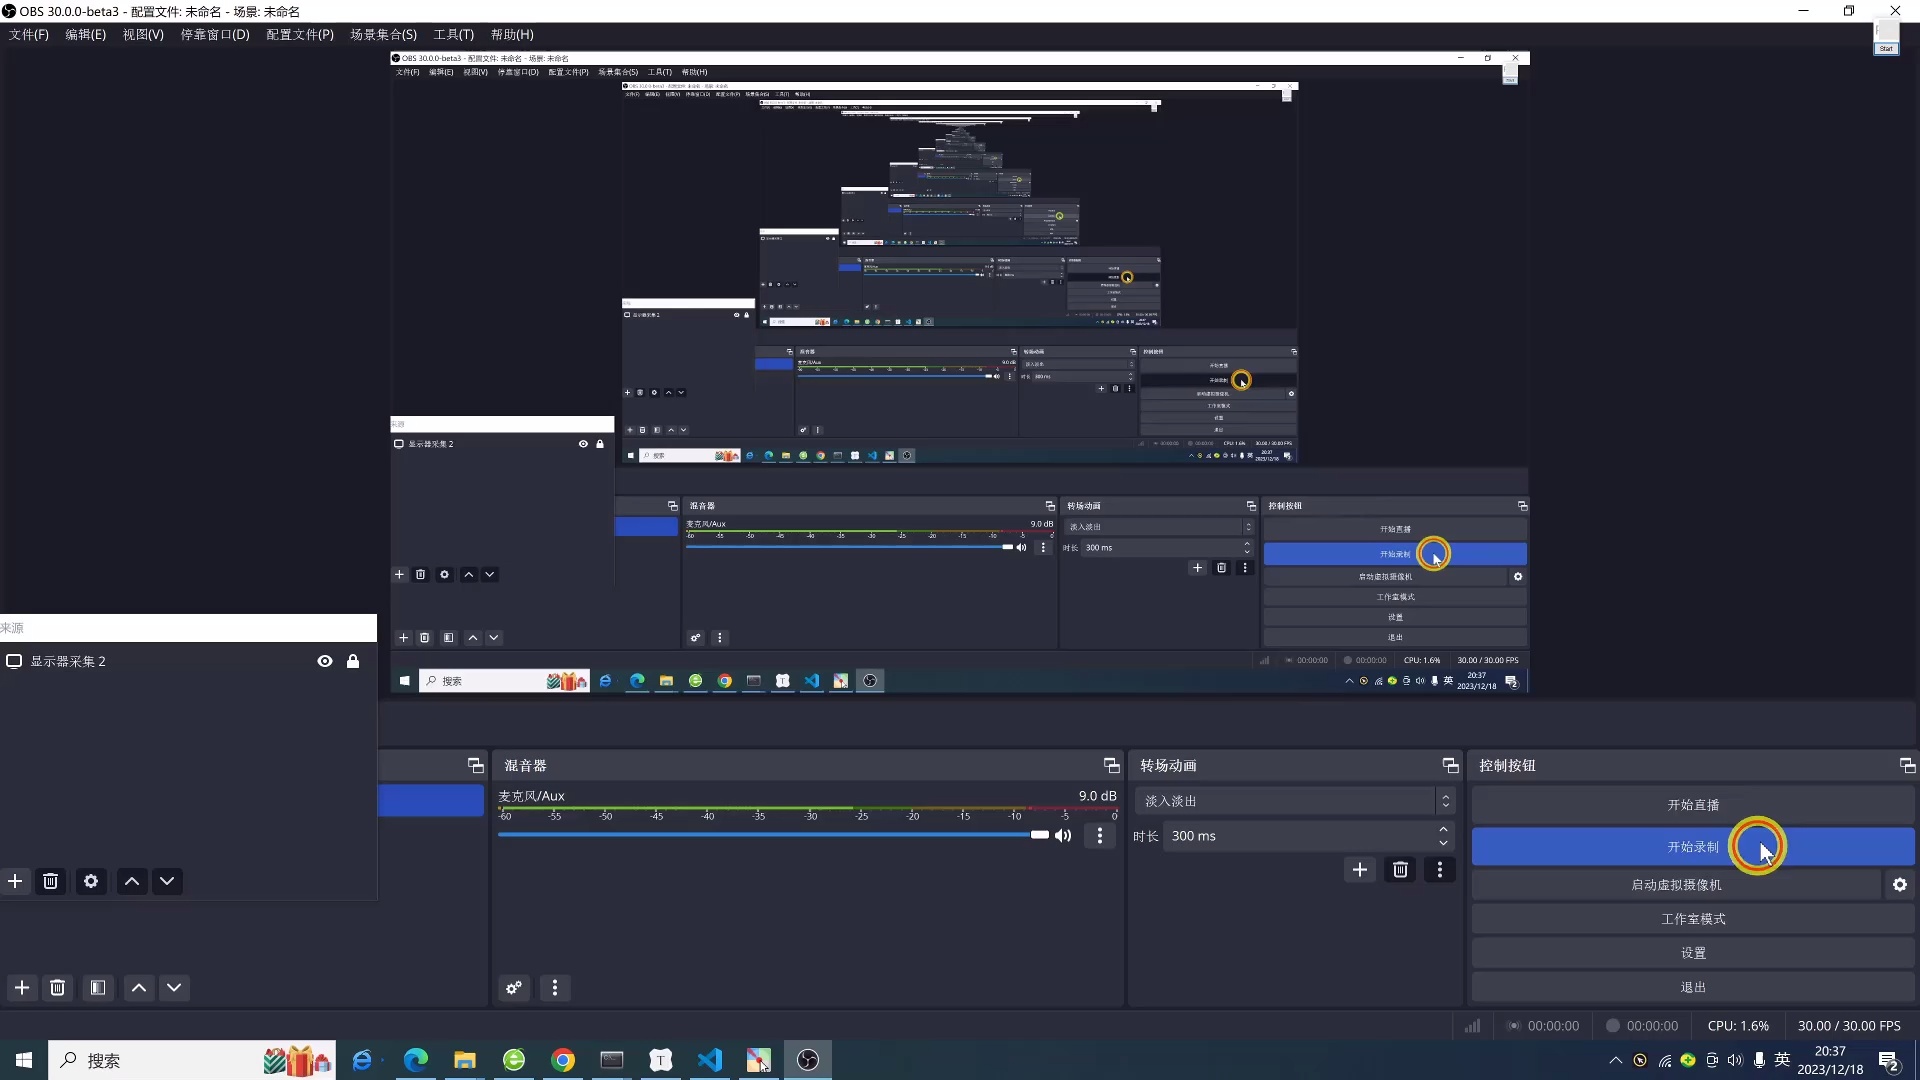
Task: Open the 场景集合(S) menu
Action: [383, 34]
